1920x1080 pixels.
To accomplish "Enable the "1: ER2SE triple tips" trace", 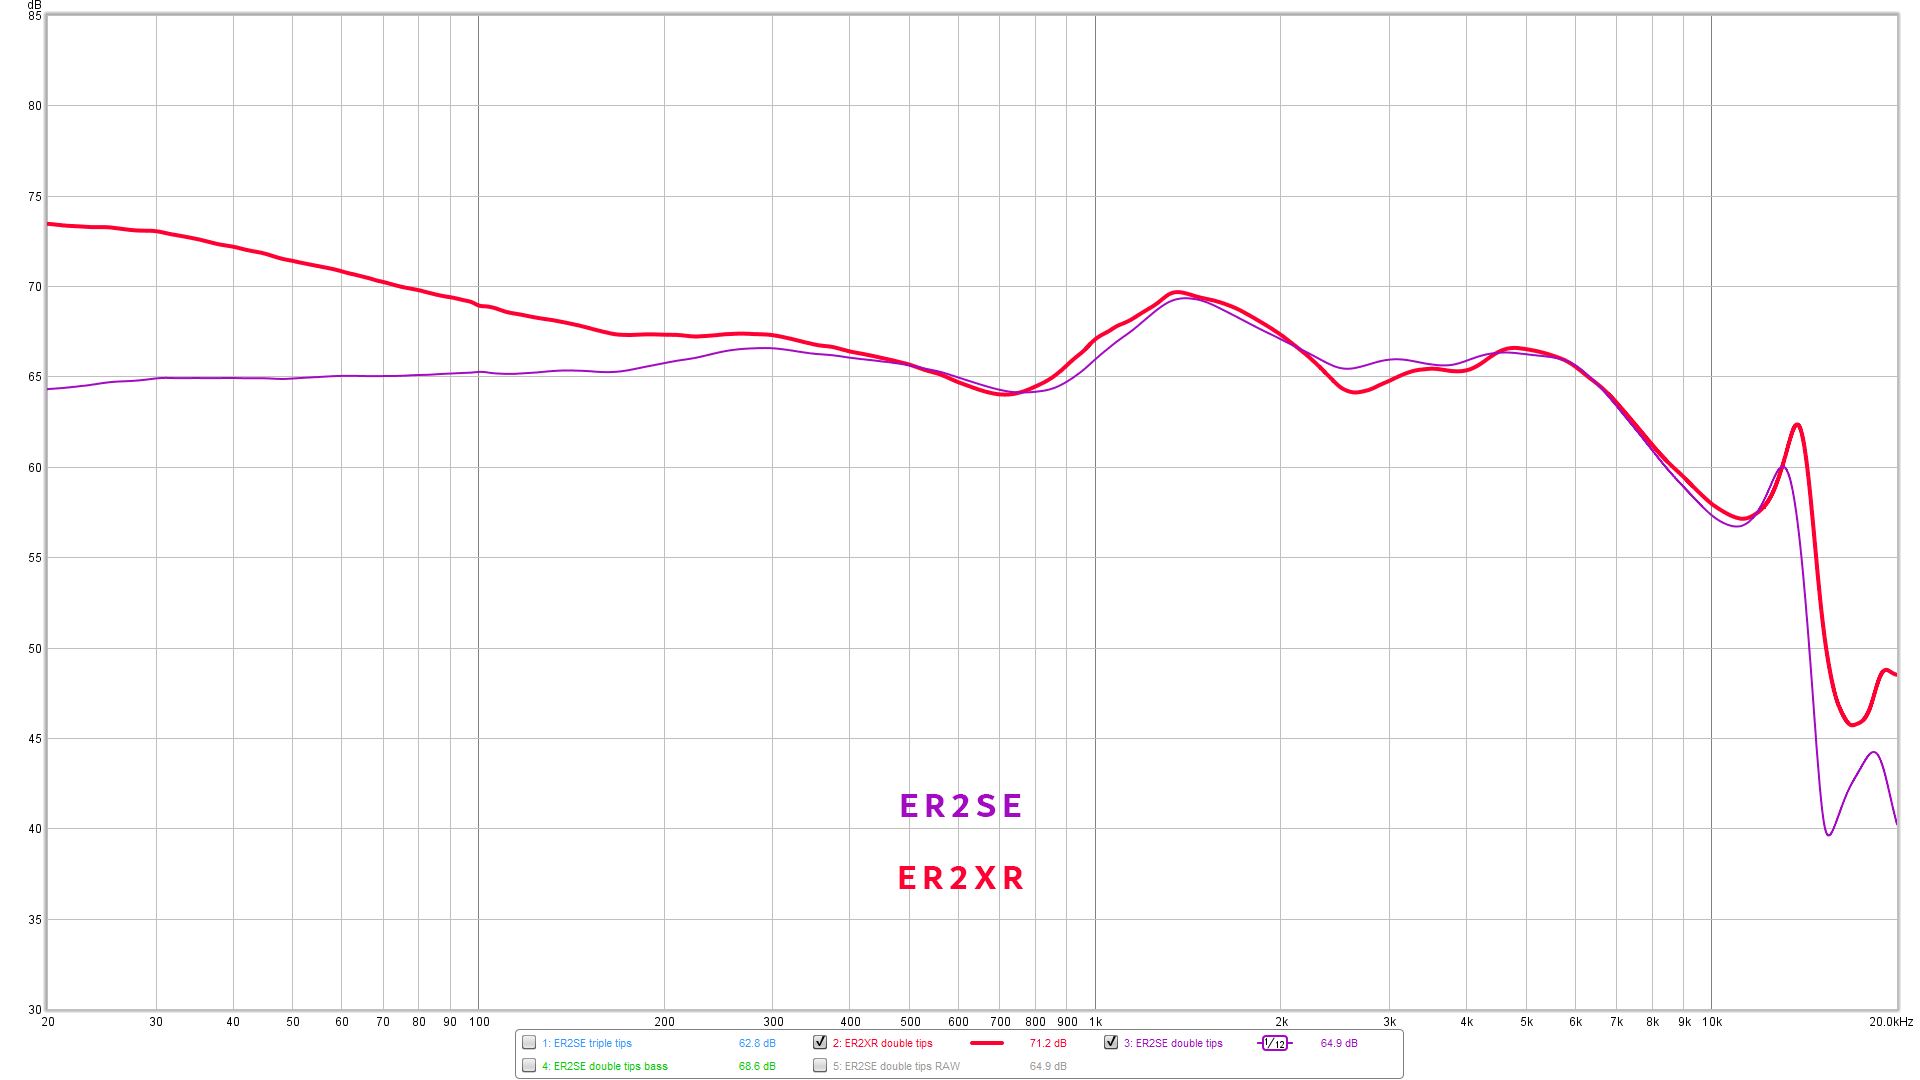I will [x=528, y=1042].
